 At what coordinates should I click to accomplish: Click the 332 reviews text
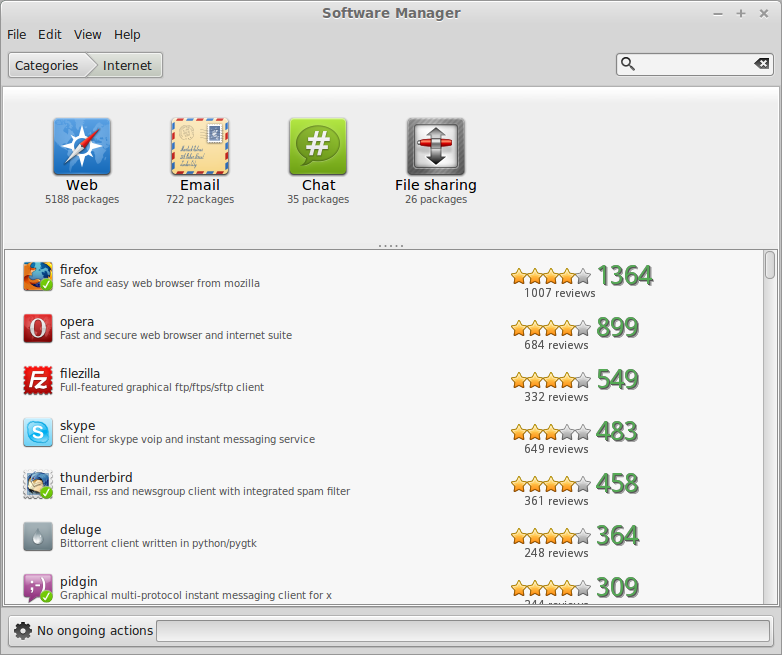point(556,397)
